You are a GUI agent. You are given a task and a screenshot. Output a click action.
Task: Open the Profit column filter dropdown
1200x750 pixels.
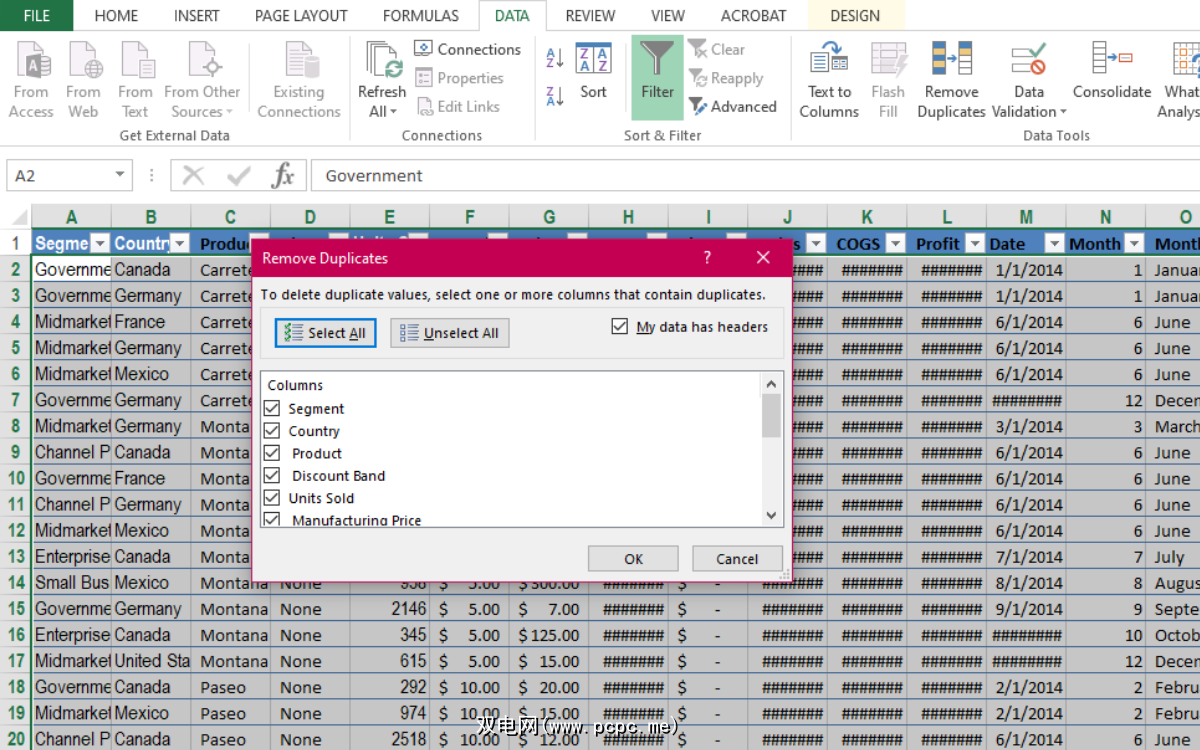pos(974,244)
